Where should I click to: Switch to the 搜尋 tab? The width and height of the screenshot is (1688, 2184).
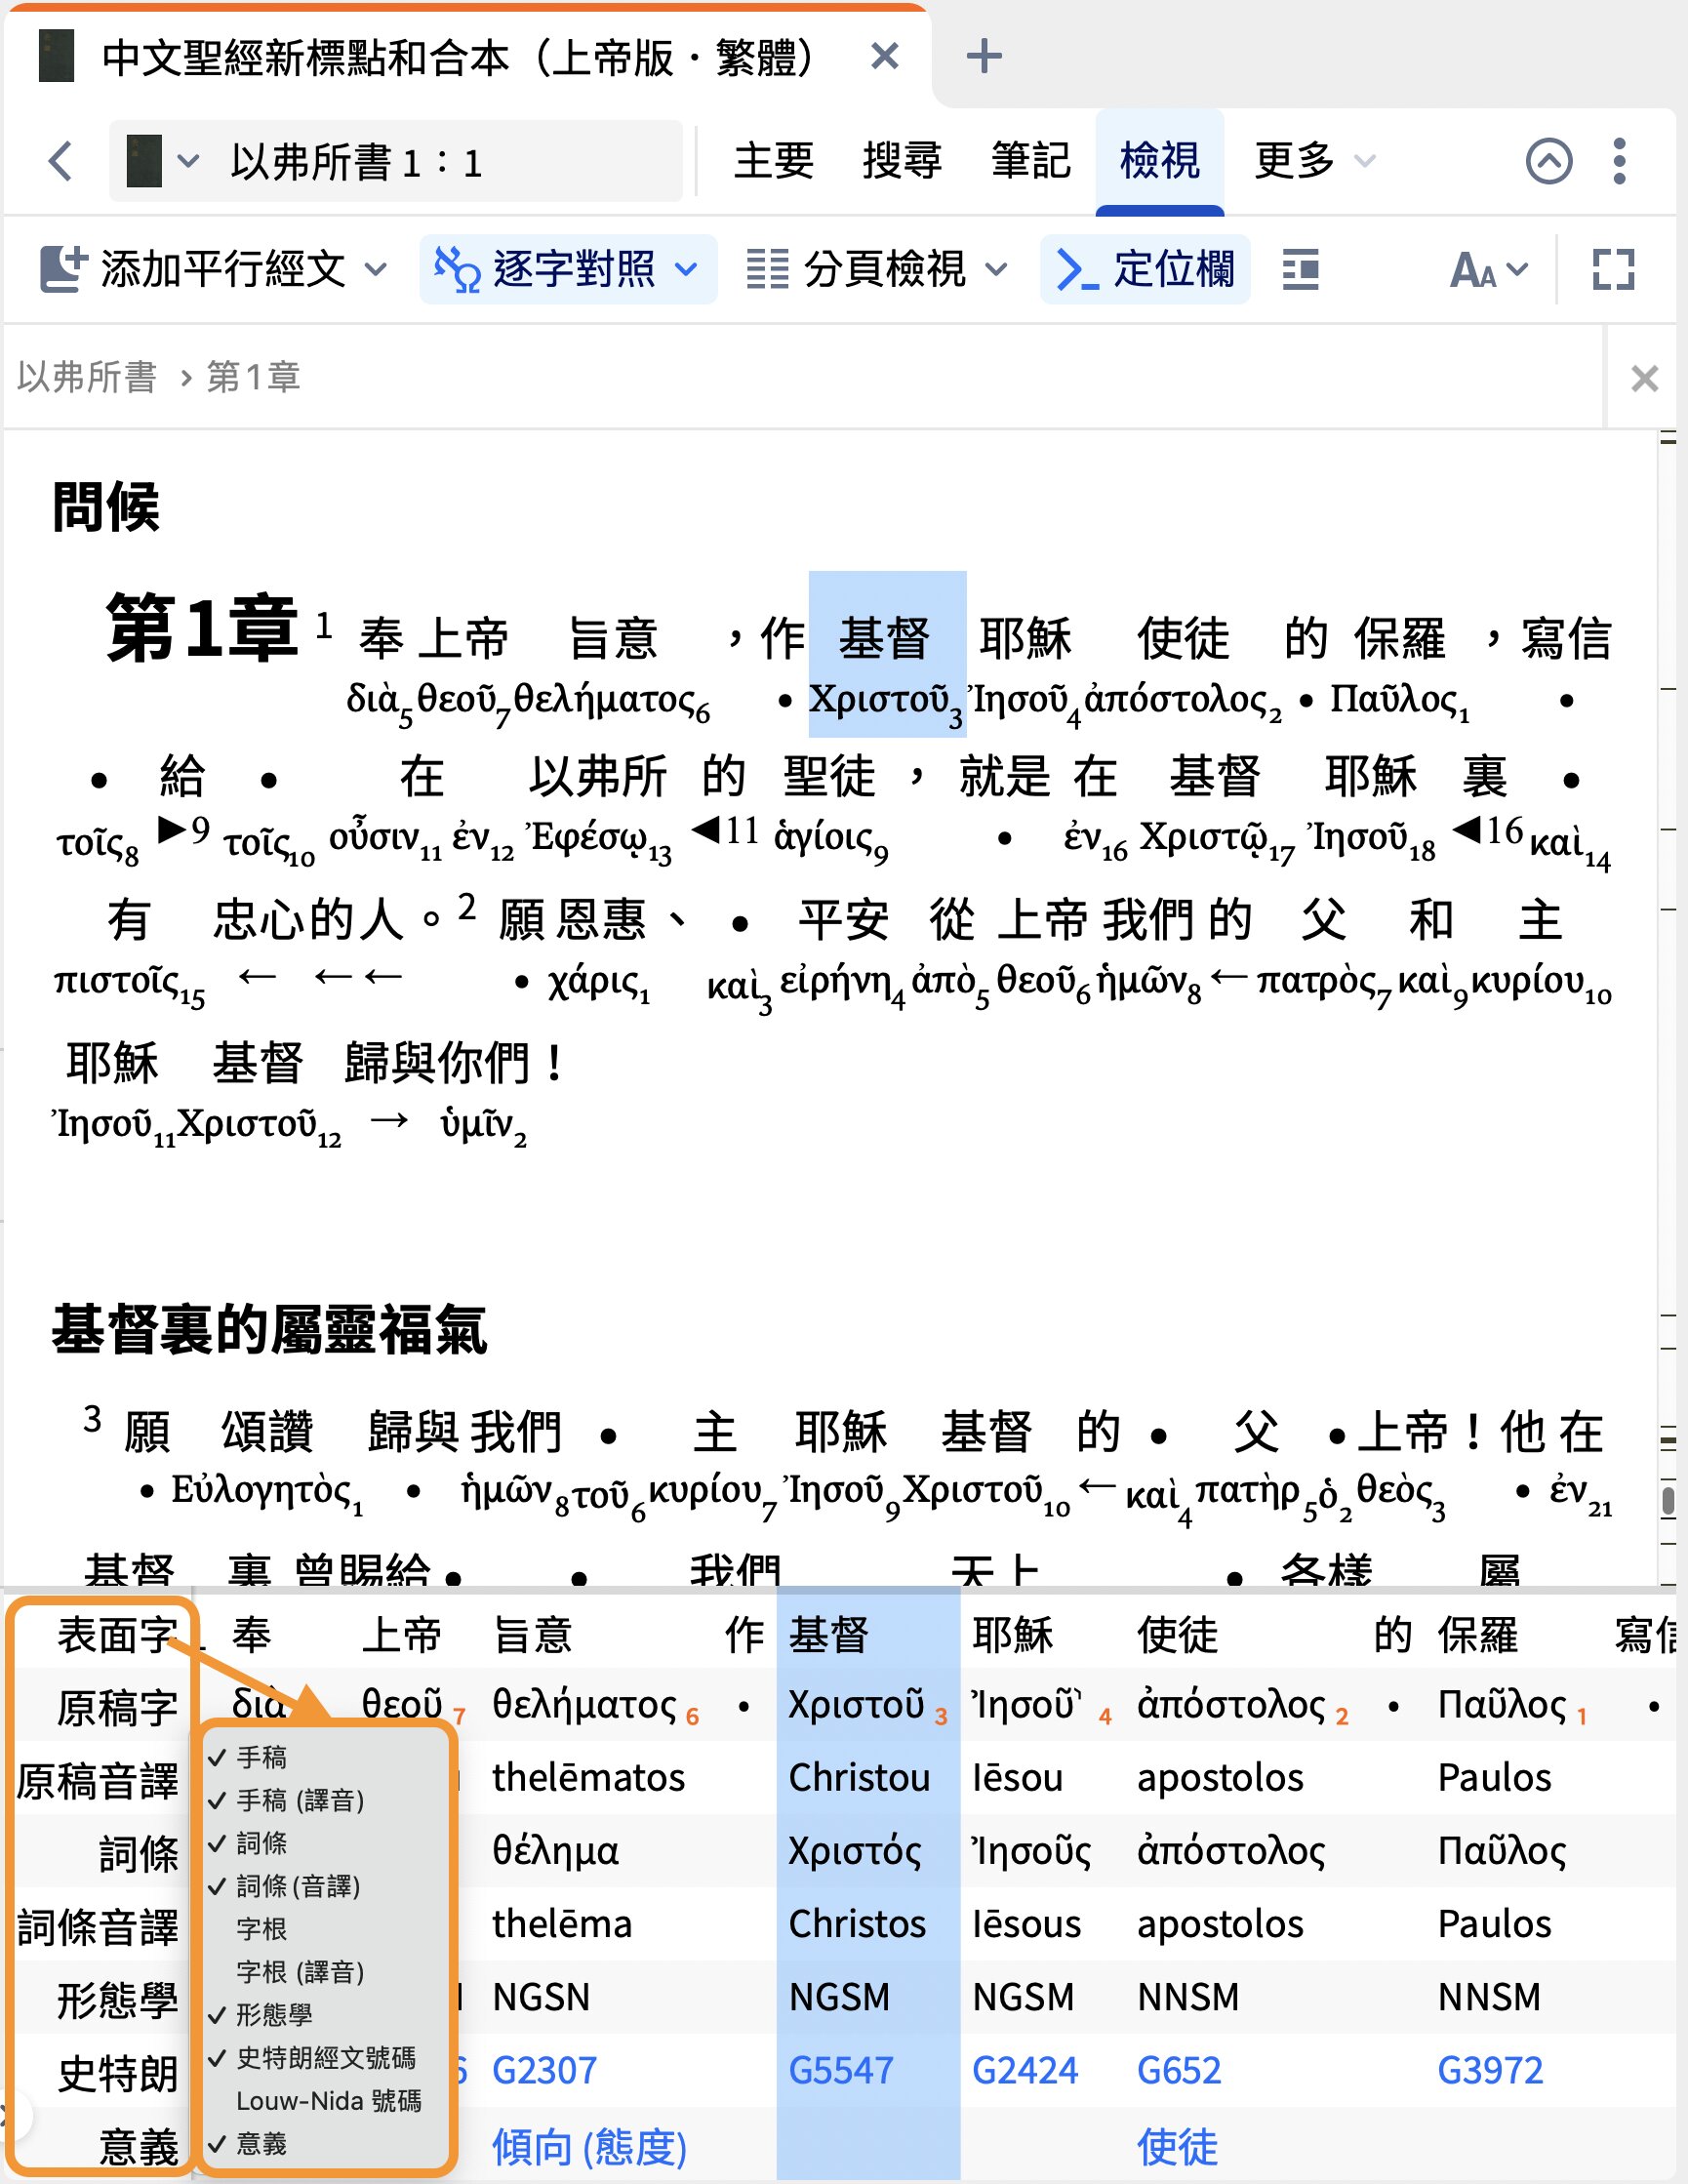(902, 160)
